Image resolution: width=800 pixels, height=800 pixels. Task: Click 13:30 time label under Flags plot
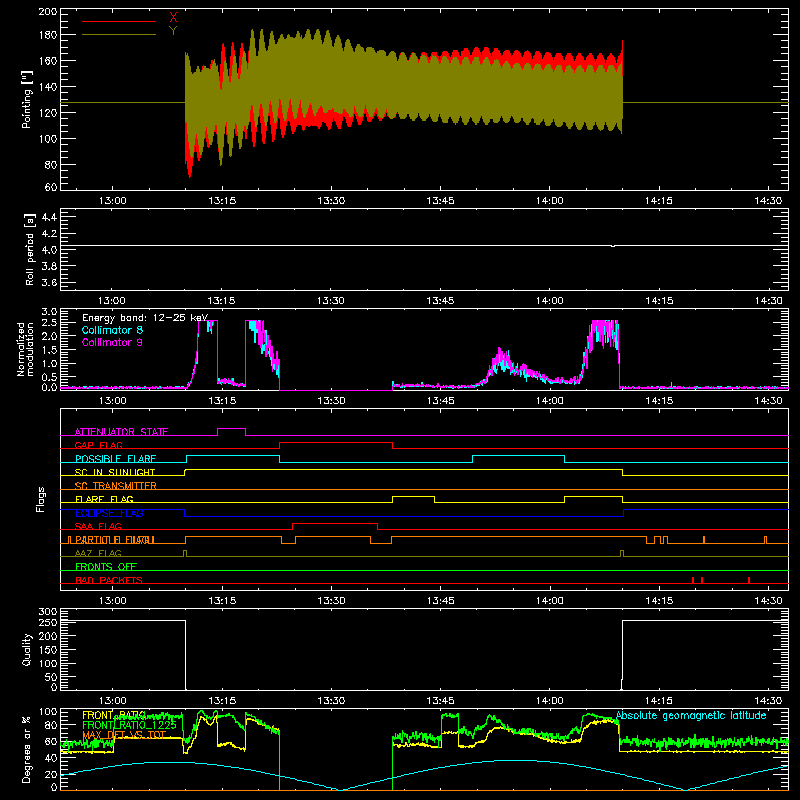tap(331, 601)
